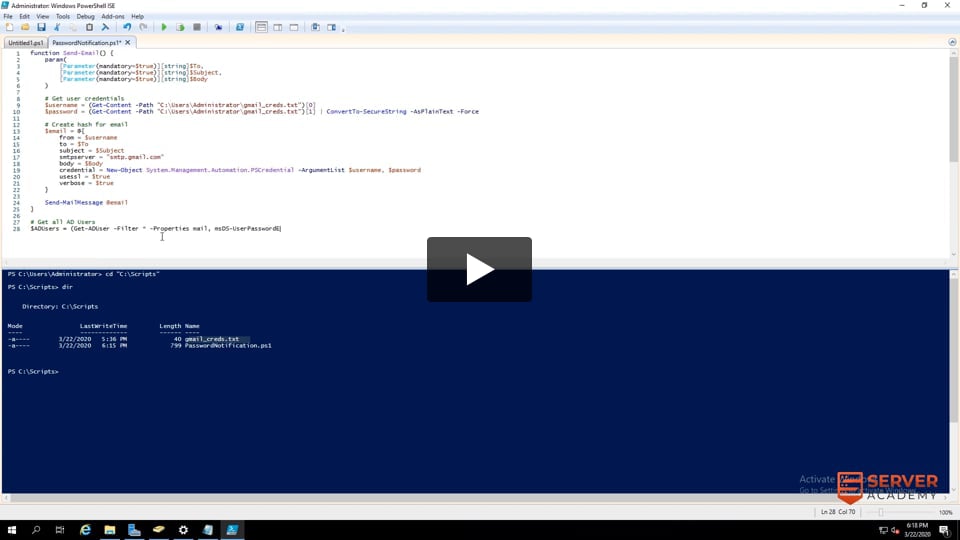Run the script with green play icon
Viewport: 960px width, 540px height.
click(164, 27)
